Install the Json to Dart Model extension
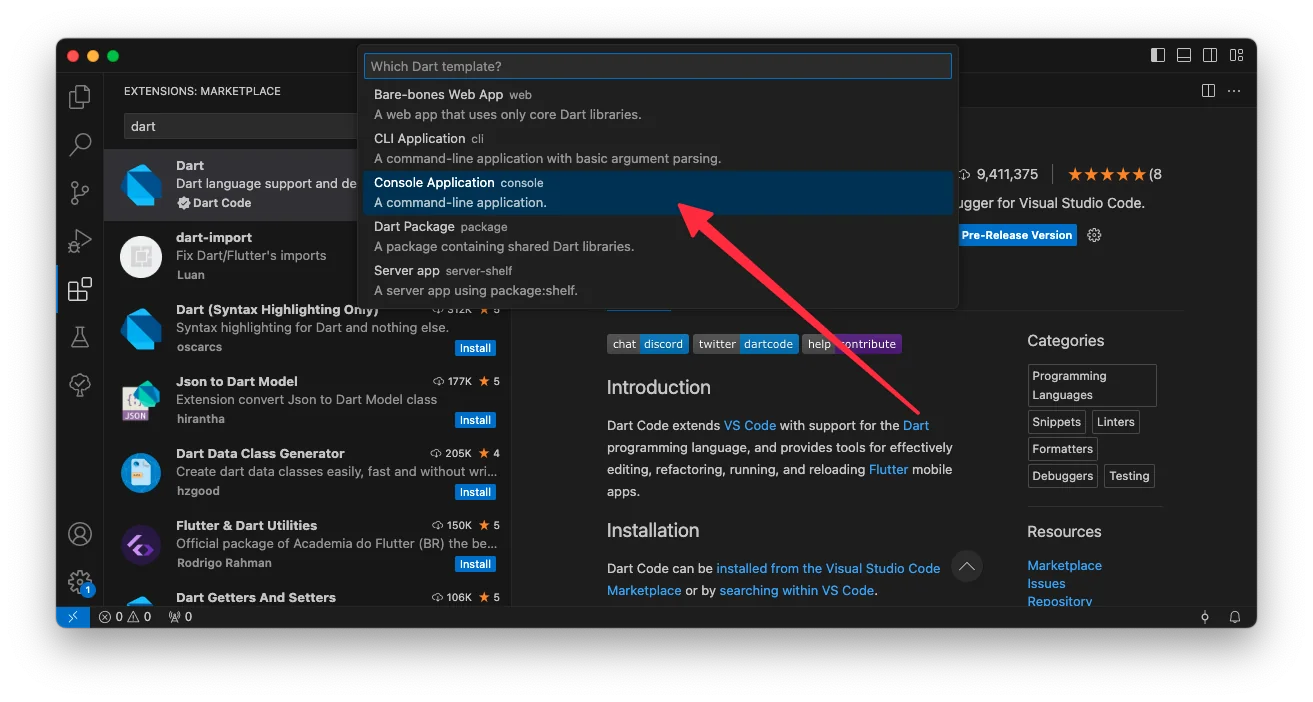The image size is (1313, 702). [x=475, y=420]
